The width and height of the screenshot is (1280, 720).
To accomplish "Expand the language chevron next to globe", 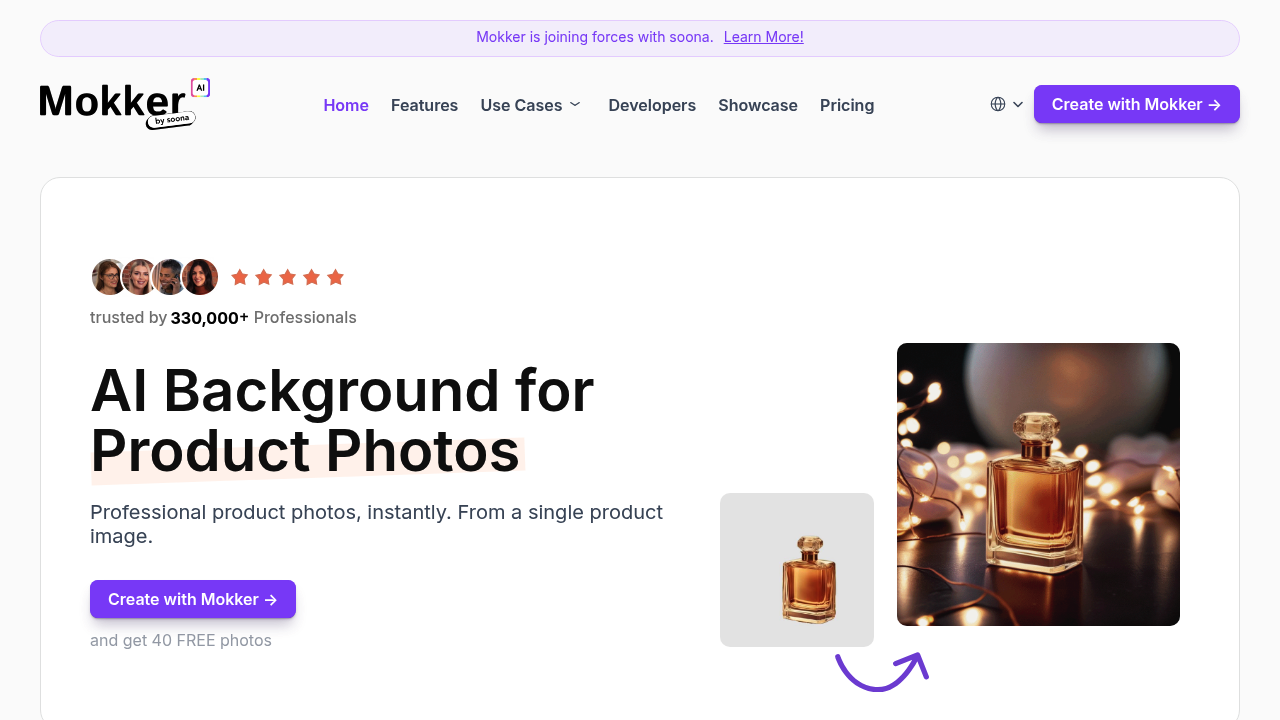I will point(1018,104).
